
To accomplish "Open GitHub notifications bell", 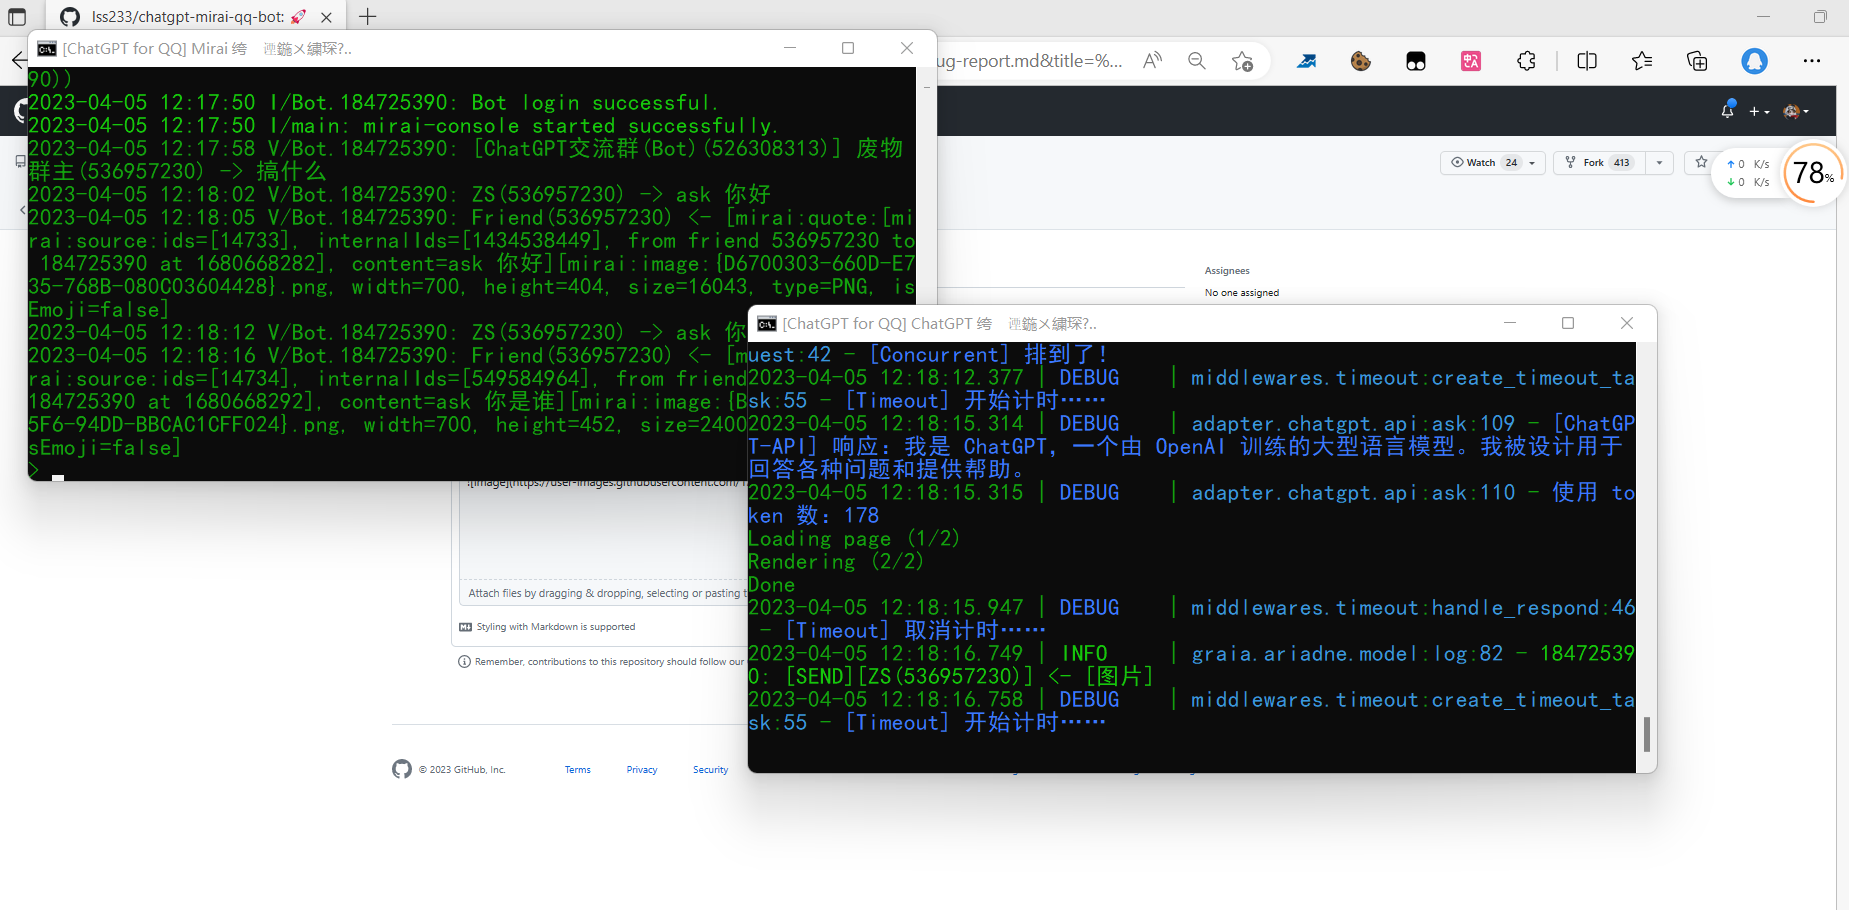I will pyautogui.click(x=1727, y=110).
